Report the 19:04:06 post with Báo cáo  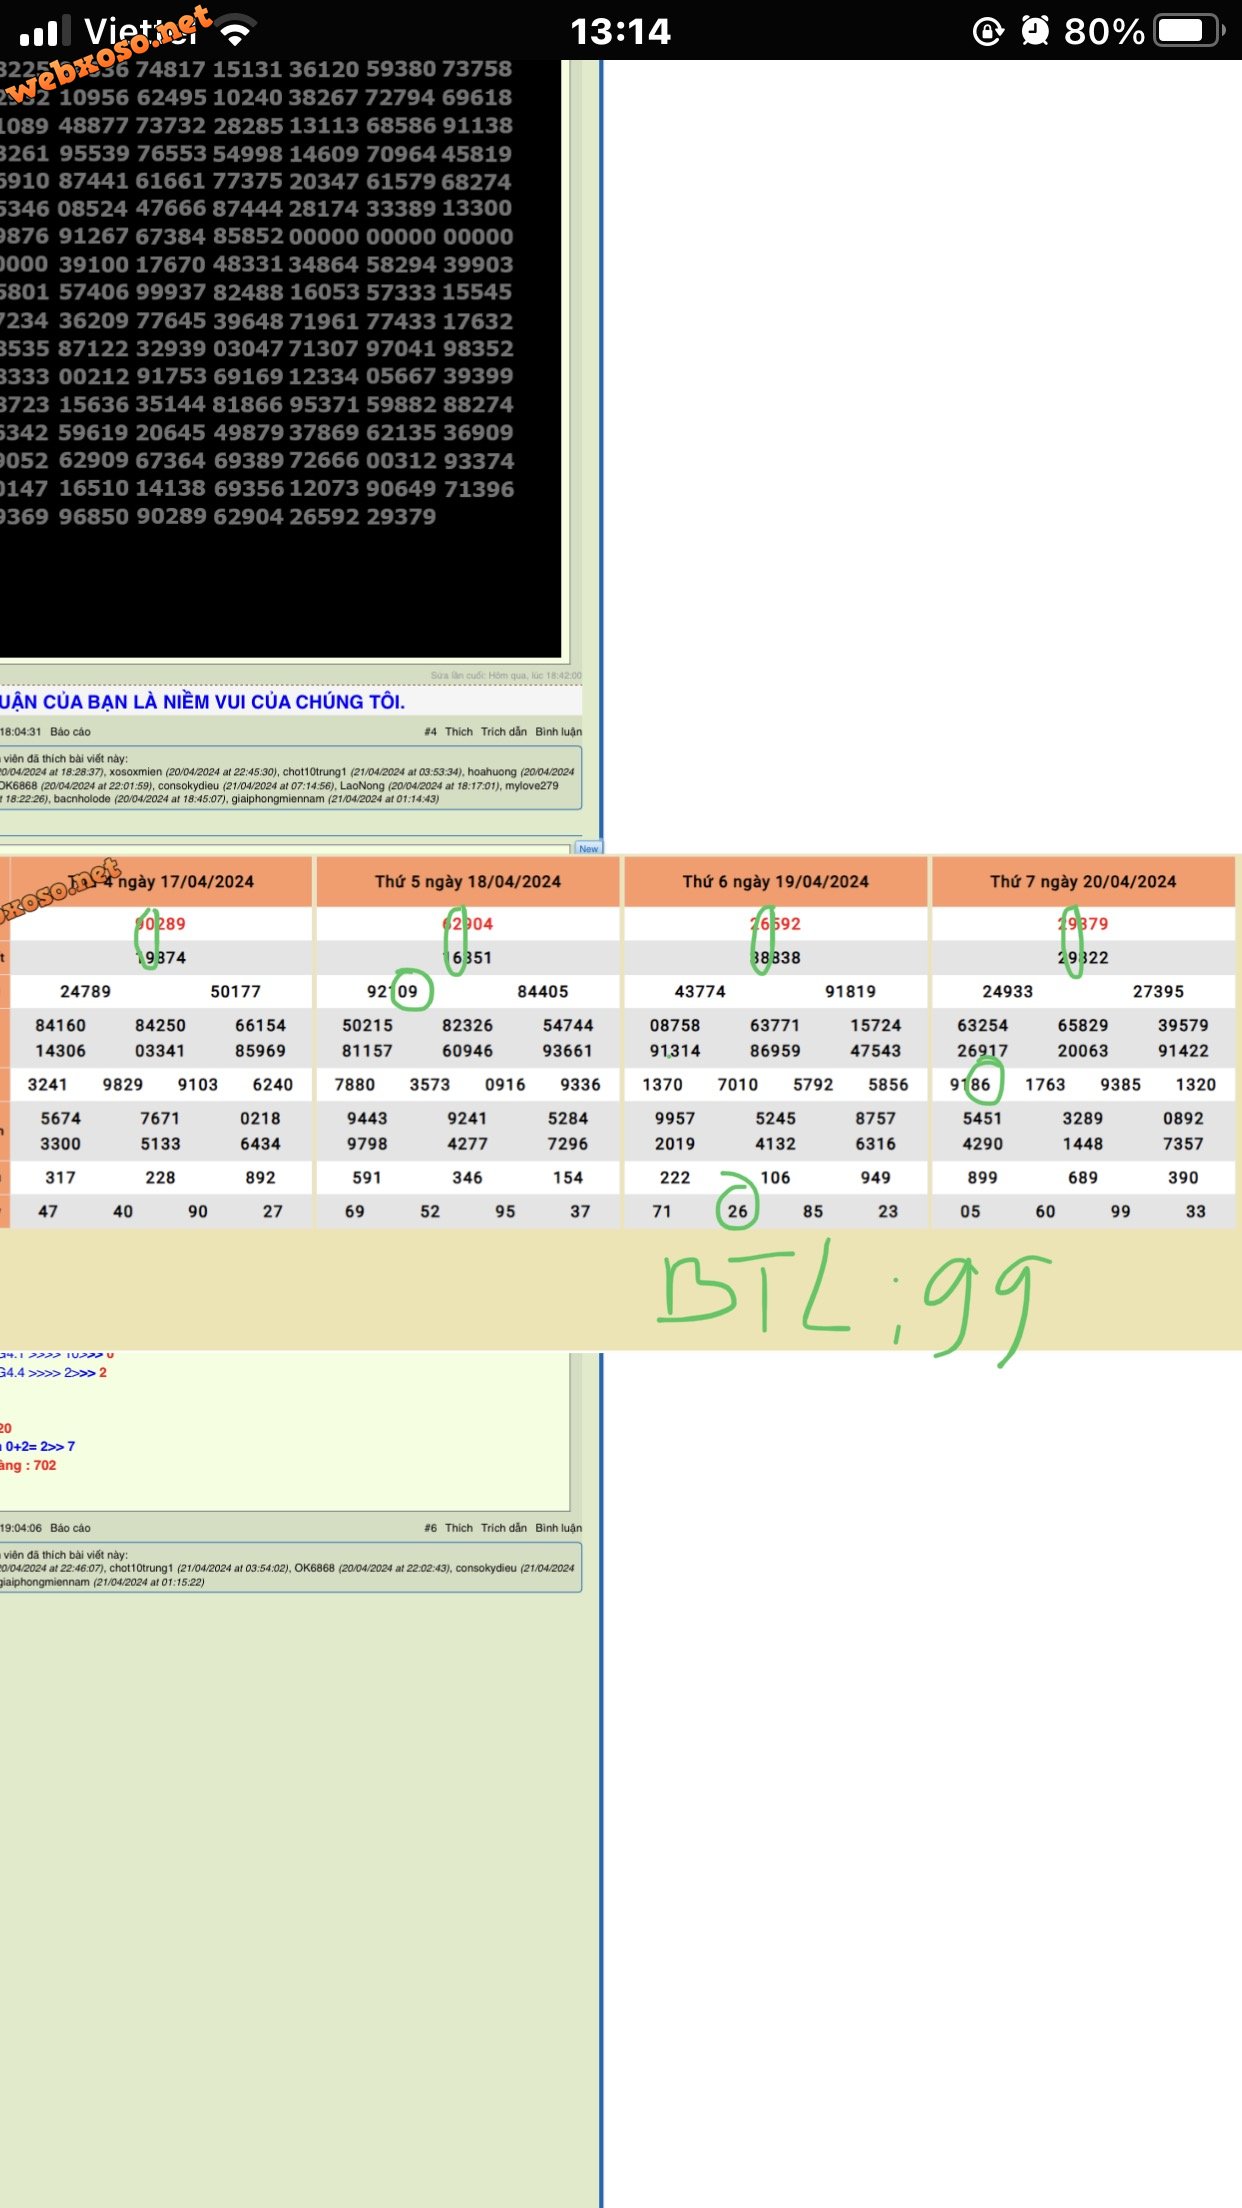point(70,1528)
